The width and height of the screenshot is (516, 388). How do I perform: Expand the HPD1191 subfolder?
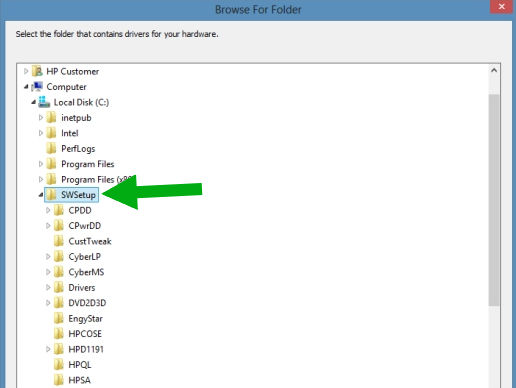click(x=48, y=349)
